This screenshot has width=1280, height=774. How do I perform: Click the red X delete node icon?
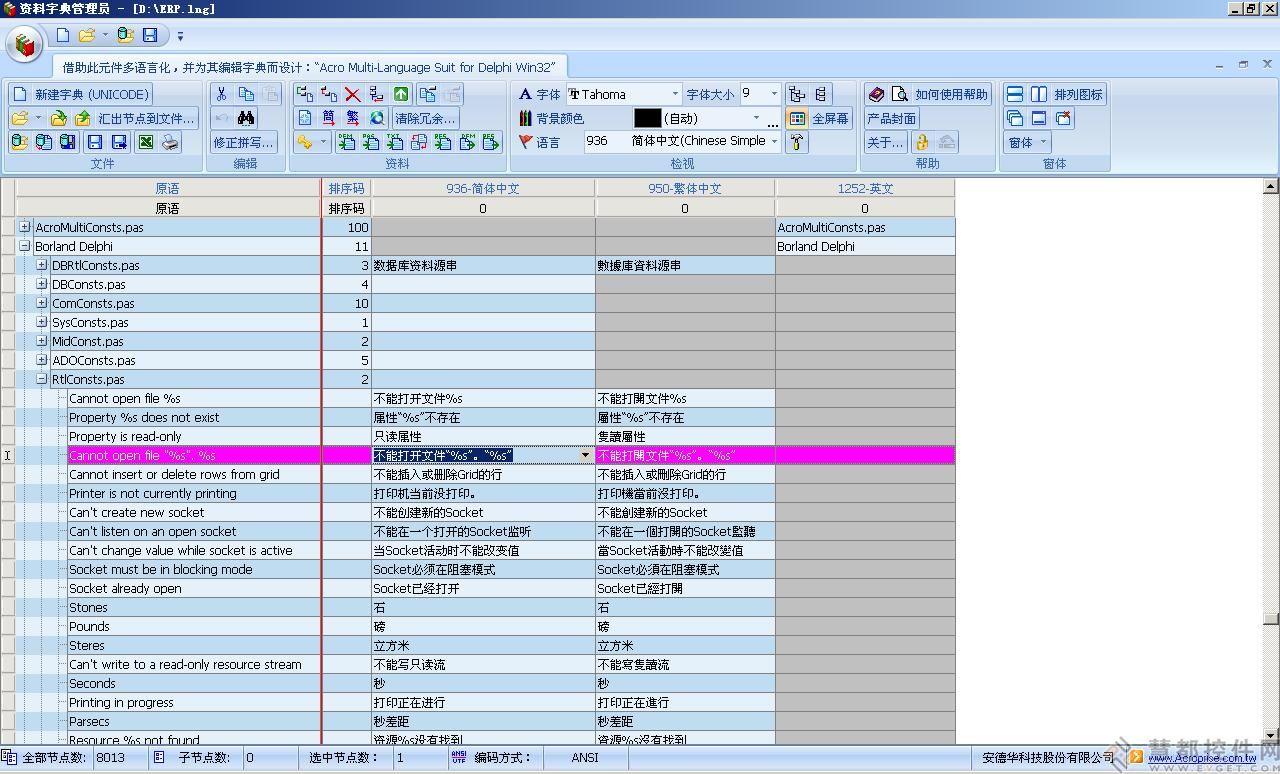pos(352,94)
